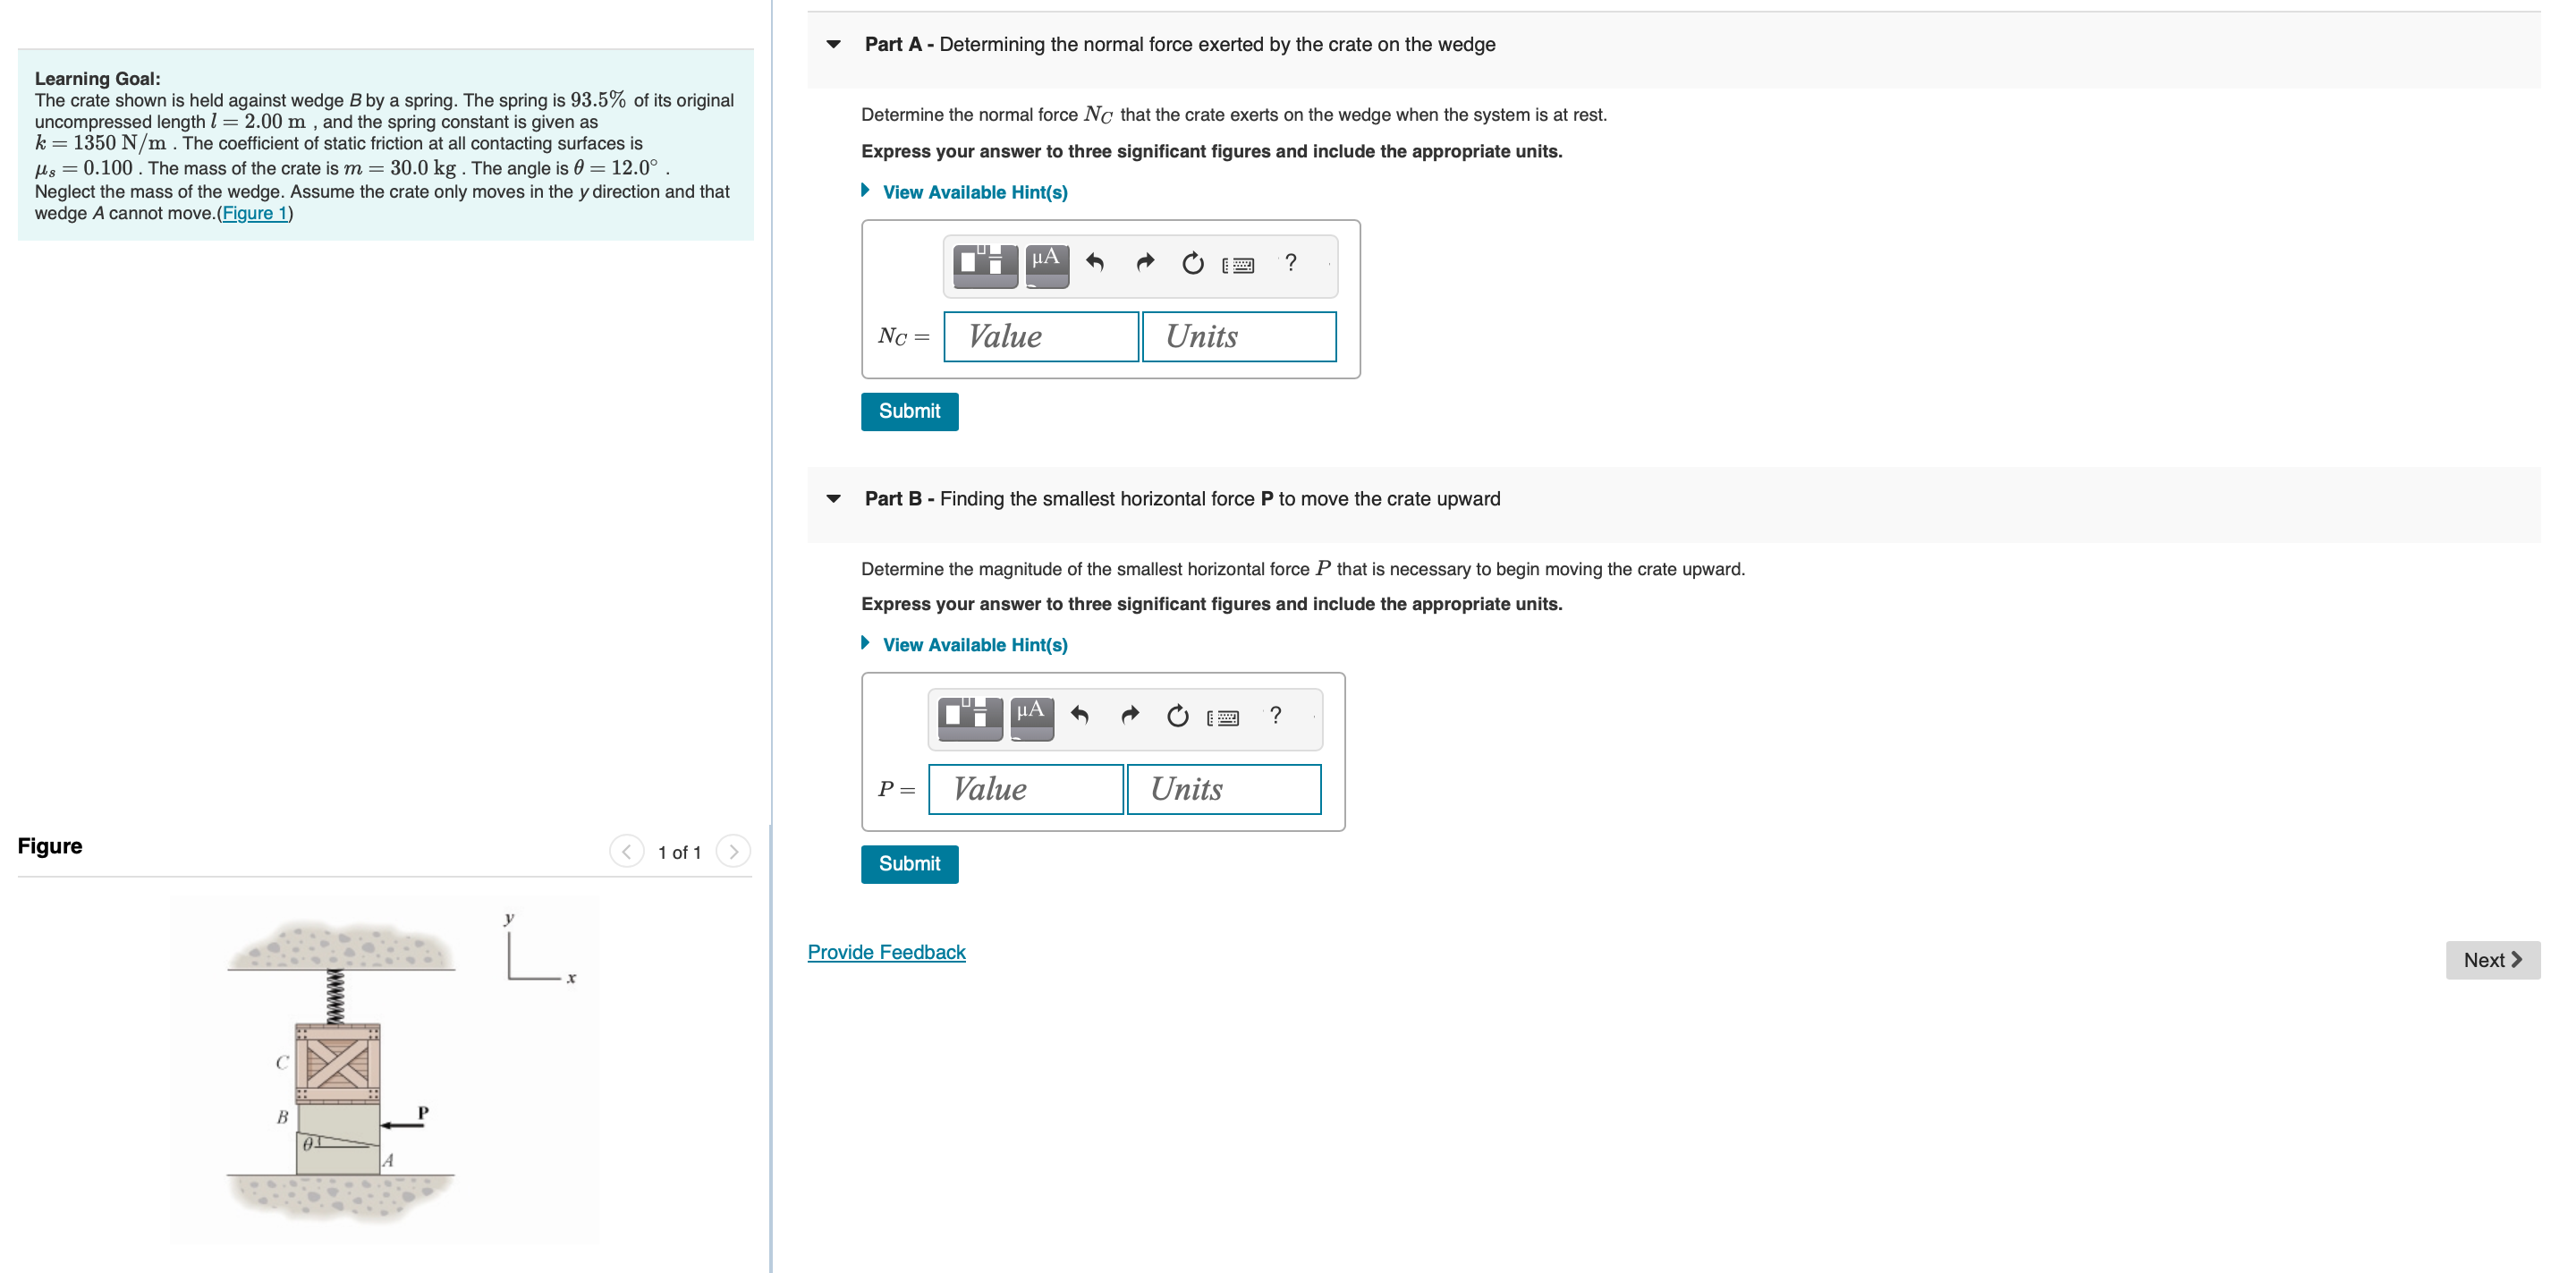Viewport: 2576px width, 1273px height.
Task: Expand View Available Hint(s) under Part B
Action: point(973,645)
